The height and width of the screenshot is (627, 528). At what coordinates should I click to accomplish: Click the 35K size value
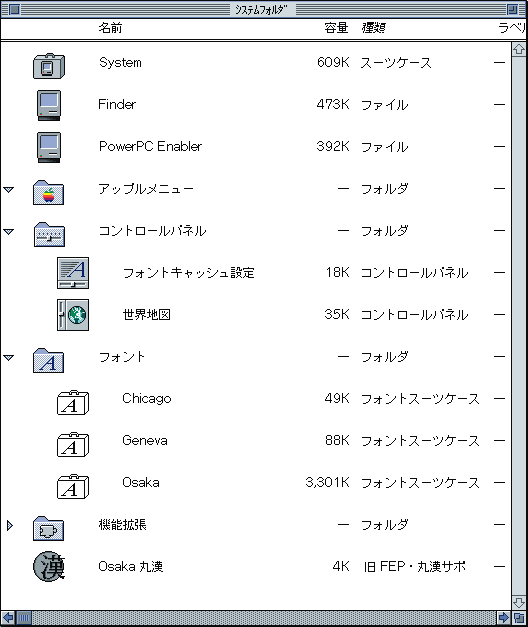coord(337,315)
